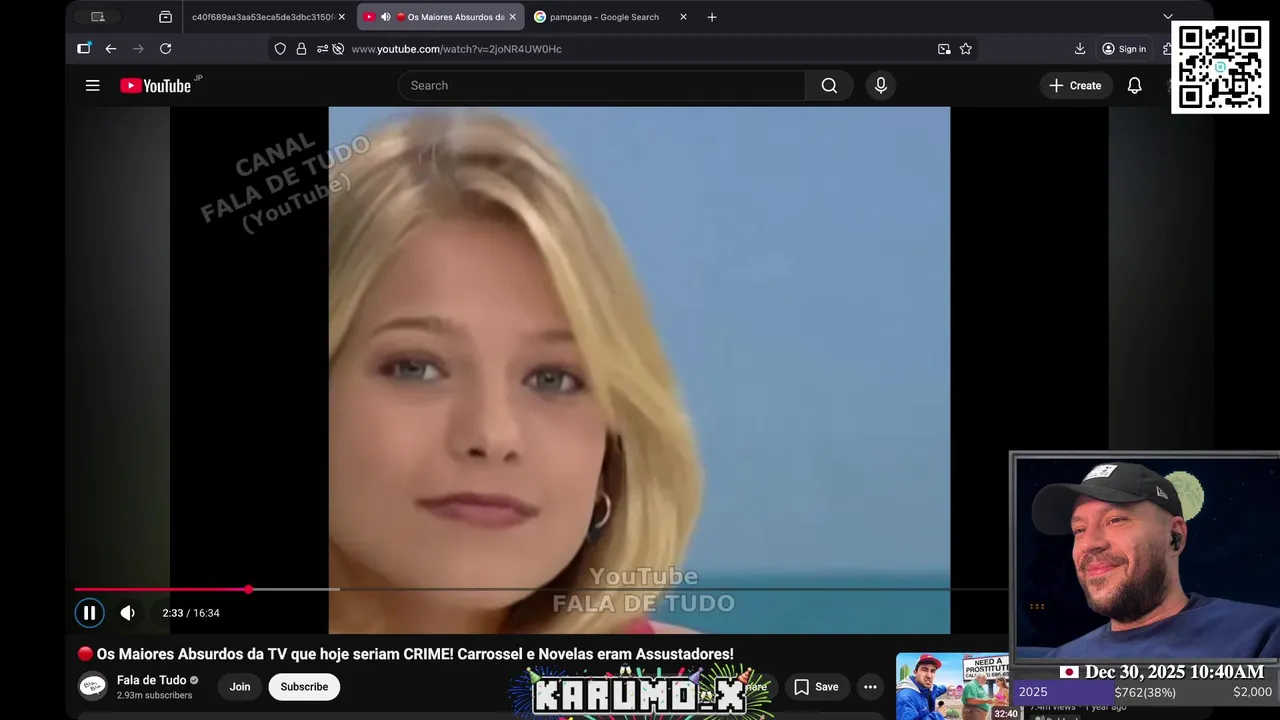The width and height of the screenshot is (1280, 720).
Task: Open the picture-in-picture icon in address bar
Action: click(944, 49)
